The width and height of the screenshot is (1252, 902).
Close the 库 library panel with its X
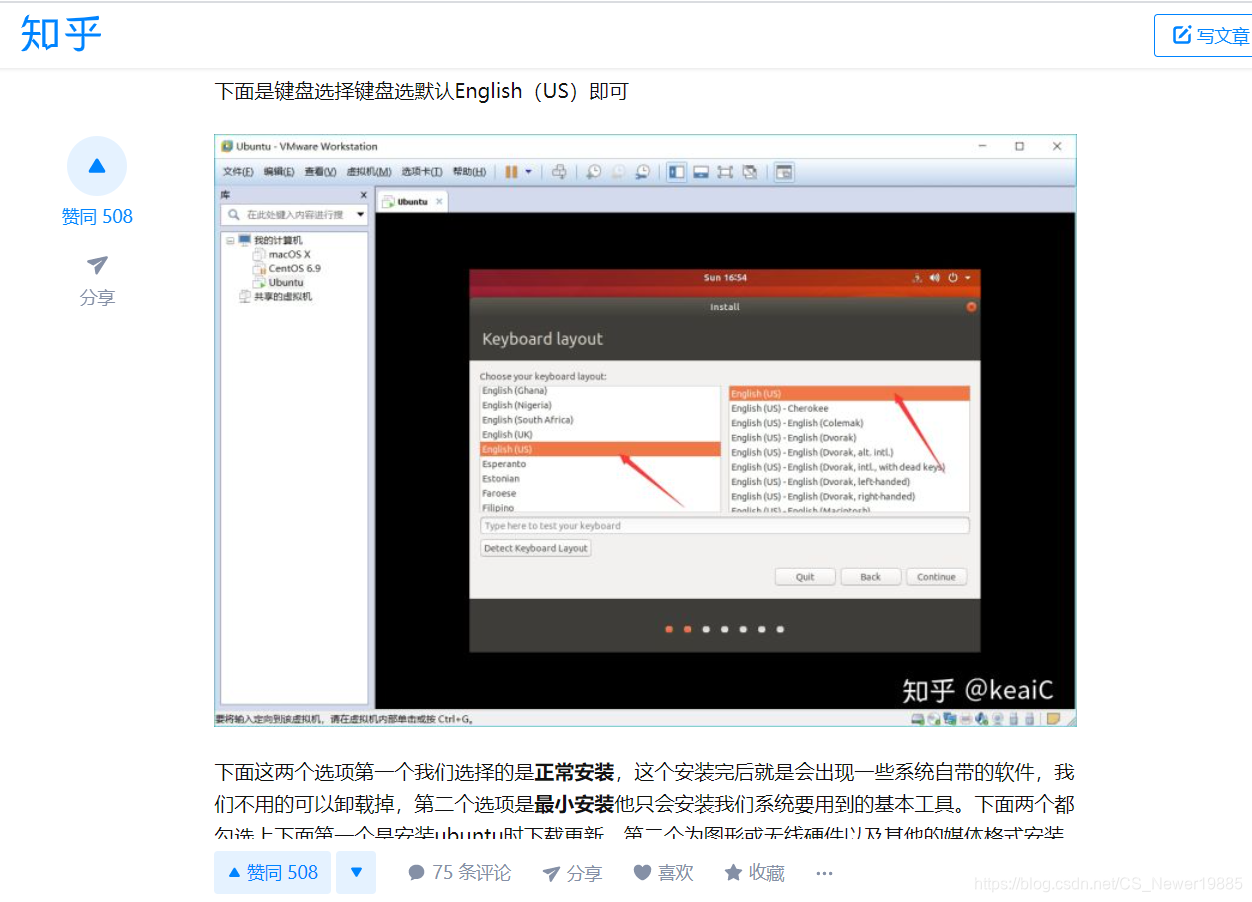coord(363,195)
